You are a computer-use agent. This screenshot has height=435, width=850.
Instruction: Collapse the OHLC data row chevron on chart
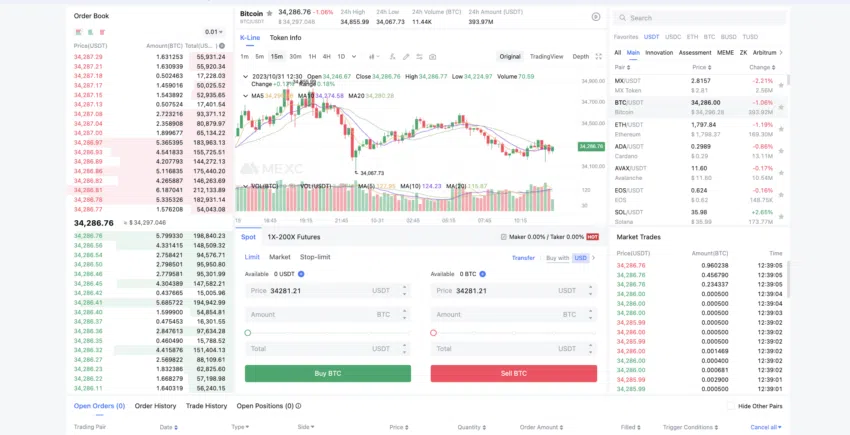point(246,77)
